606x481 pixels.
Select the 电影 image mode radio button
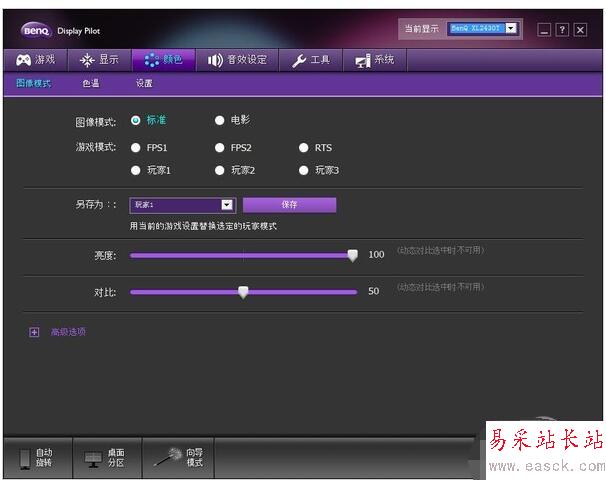coord(220,121)
